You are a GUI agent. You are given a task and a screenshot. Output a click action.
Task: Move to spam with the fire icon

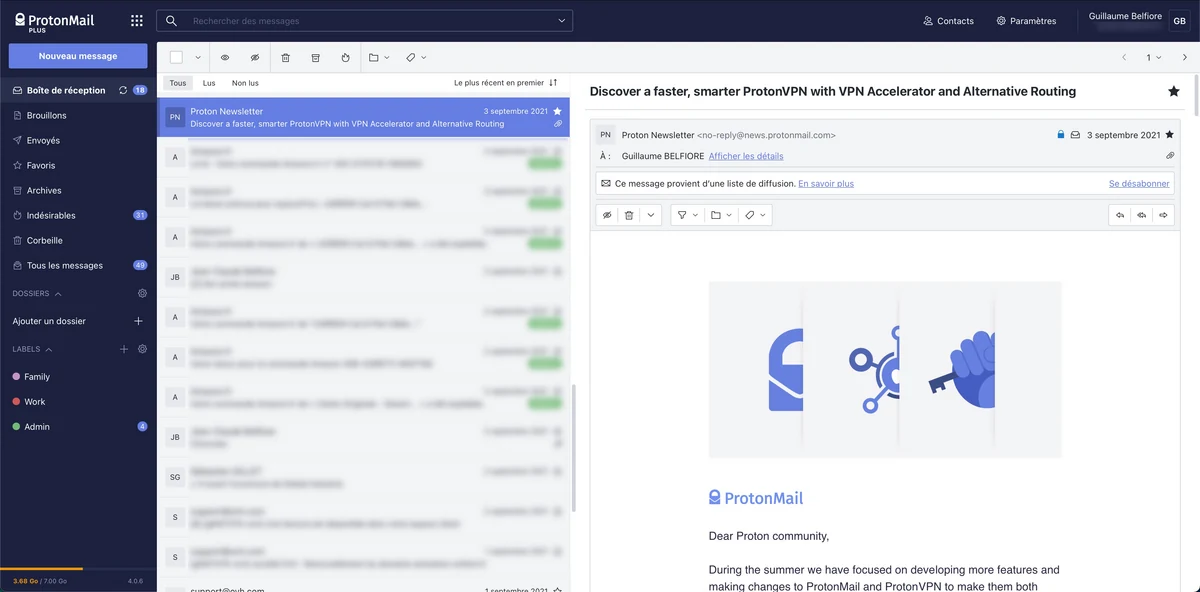click(345, 58)
